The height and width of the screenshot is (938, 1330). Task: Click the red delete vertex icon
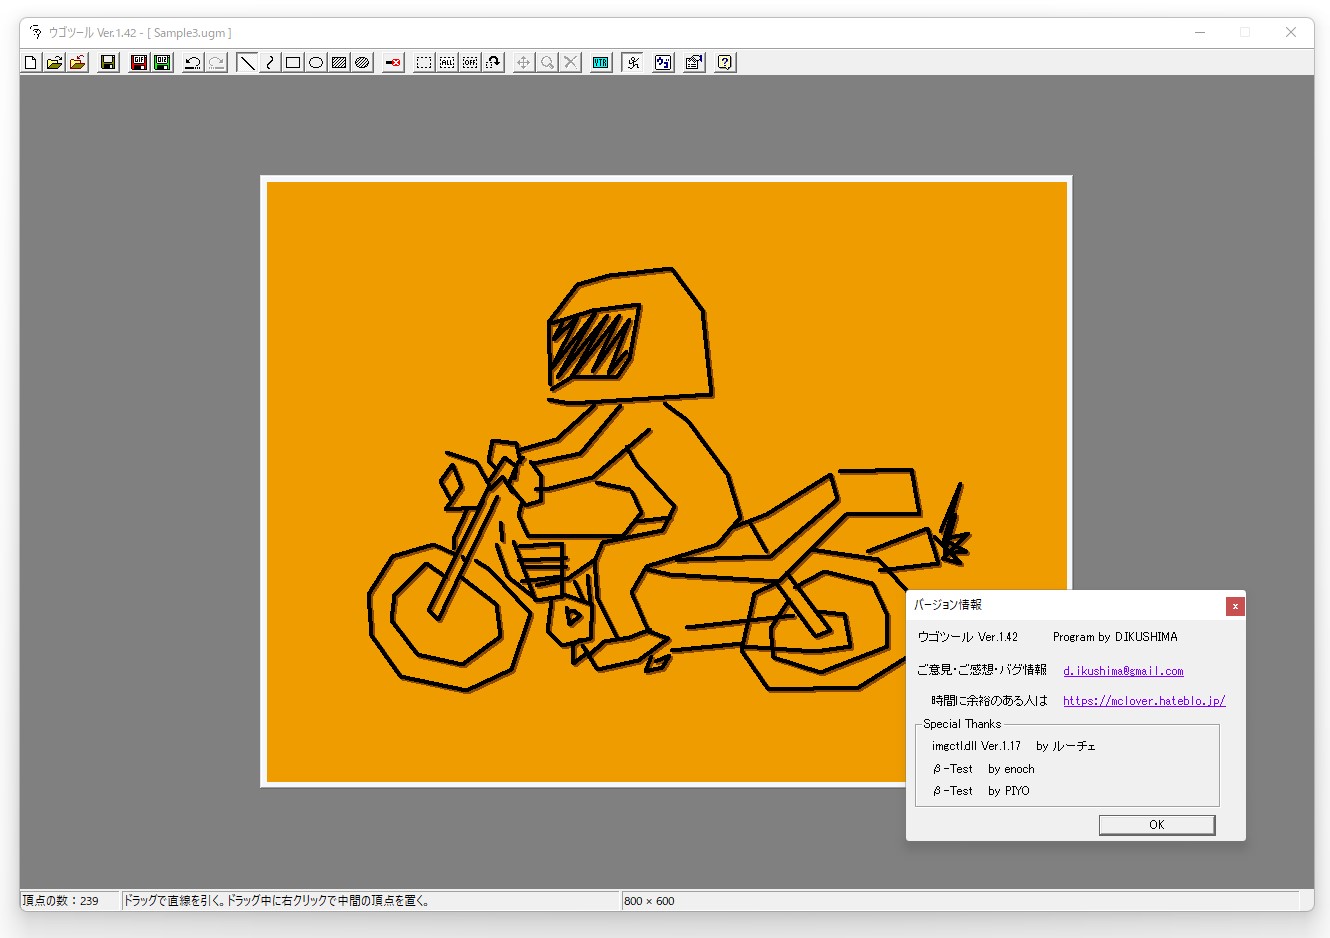[x=393, y=62]
